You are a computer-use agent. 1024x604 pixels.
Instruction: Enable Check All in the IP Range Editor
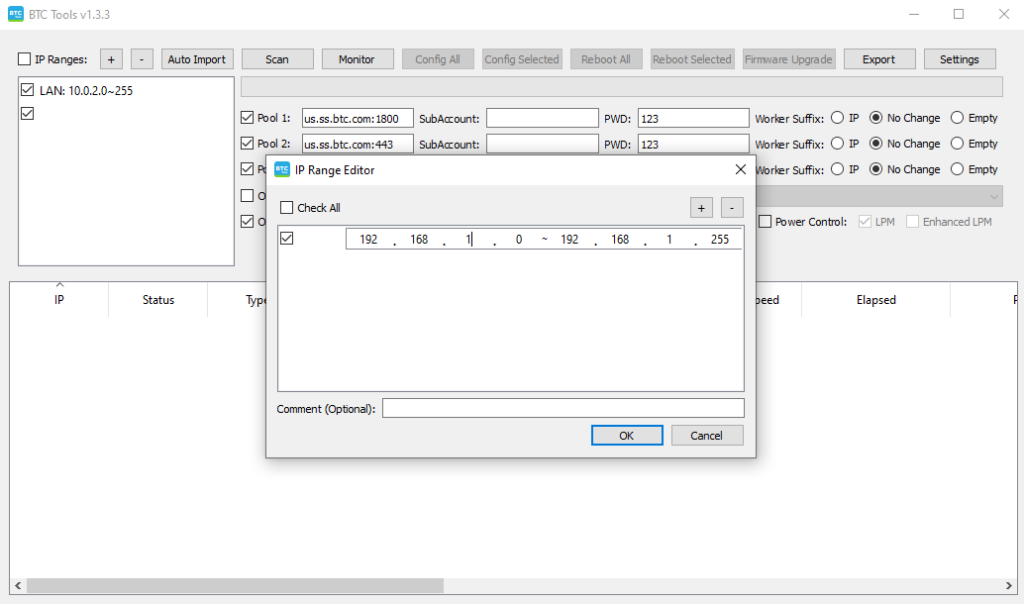click(x=287, y=207)
